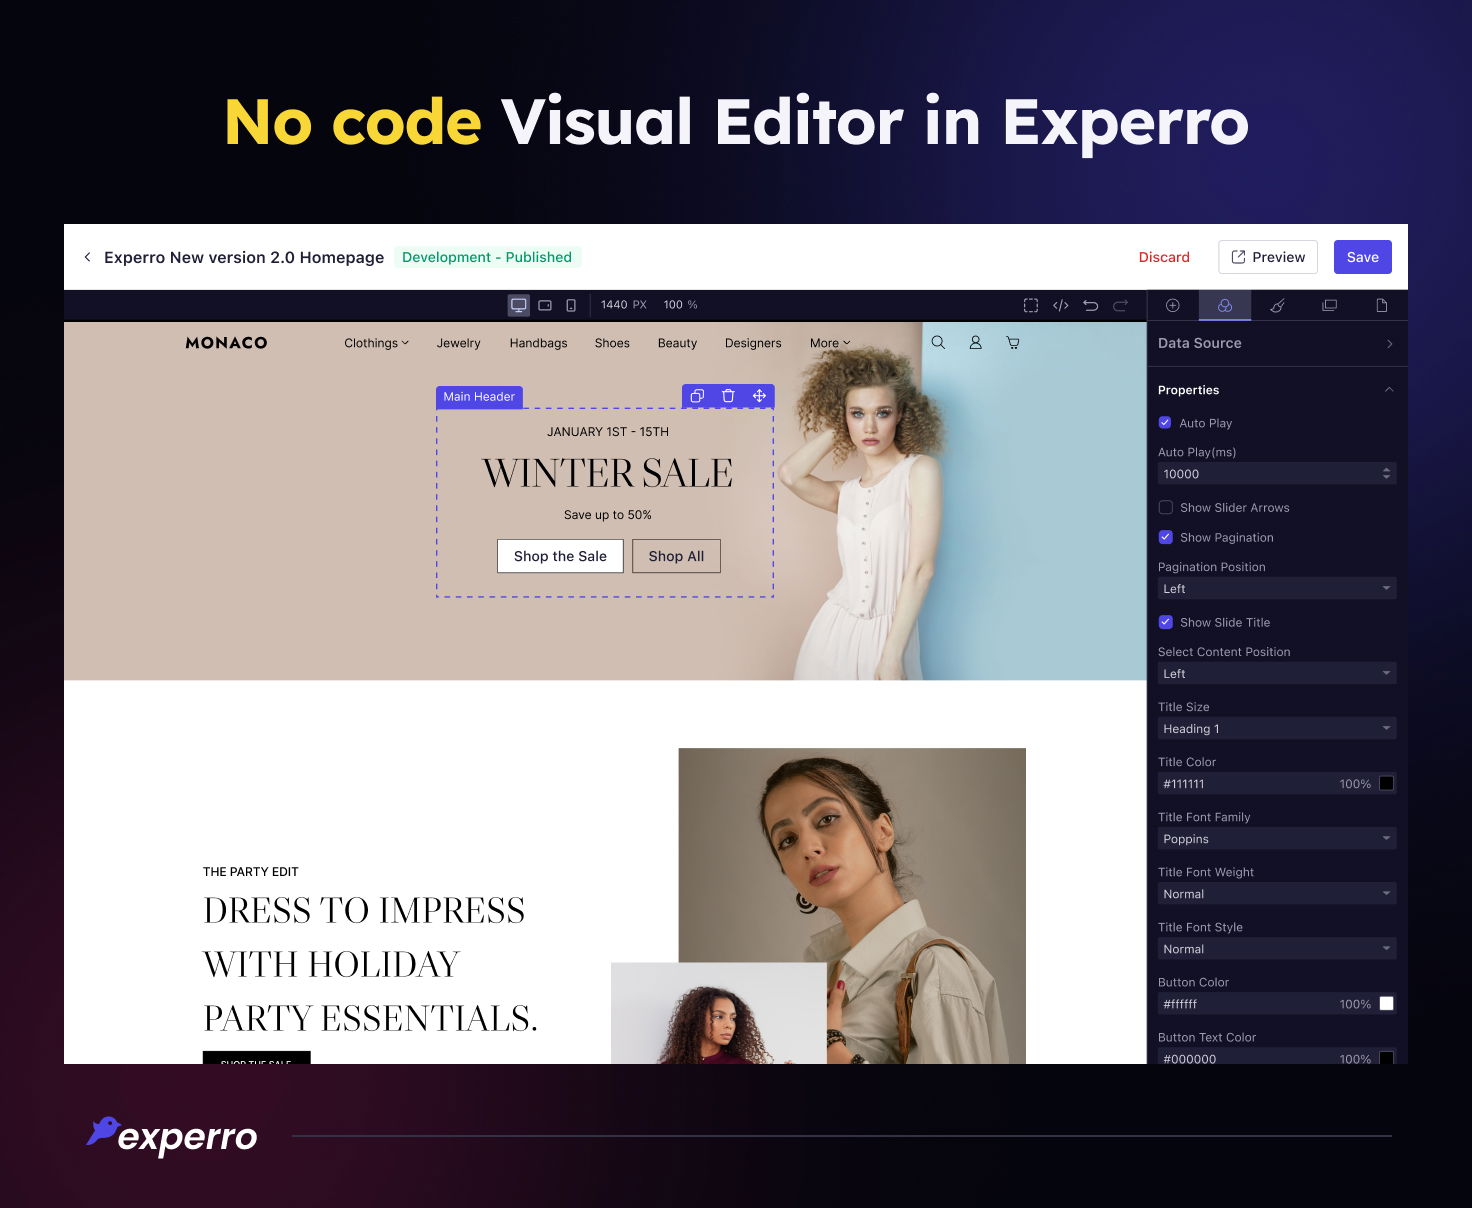Click the shopping cart icon in Monaco header
1472x1208 pixels.
pyautogui.click(x=1013, y=342)
